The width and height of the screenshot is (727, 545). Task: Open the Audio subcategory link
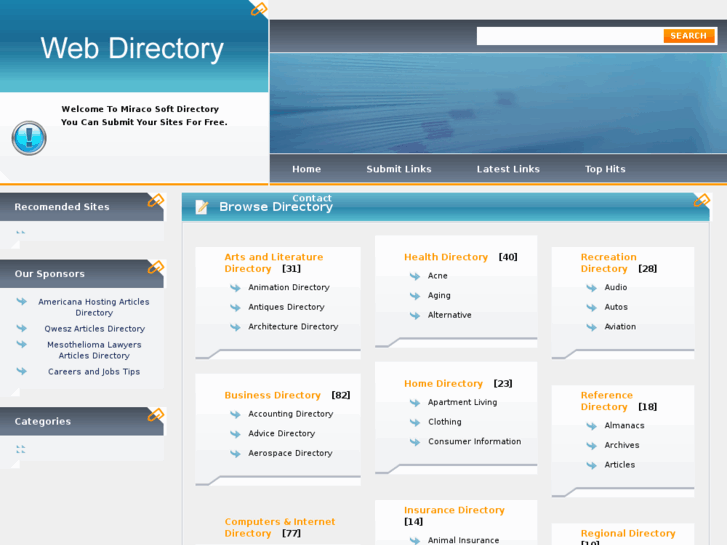(x=616, y=287)
